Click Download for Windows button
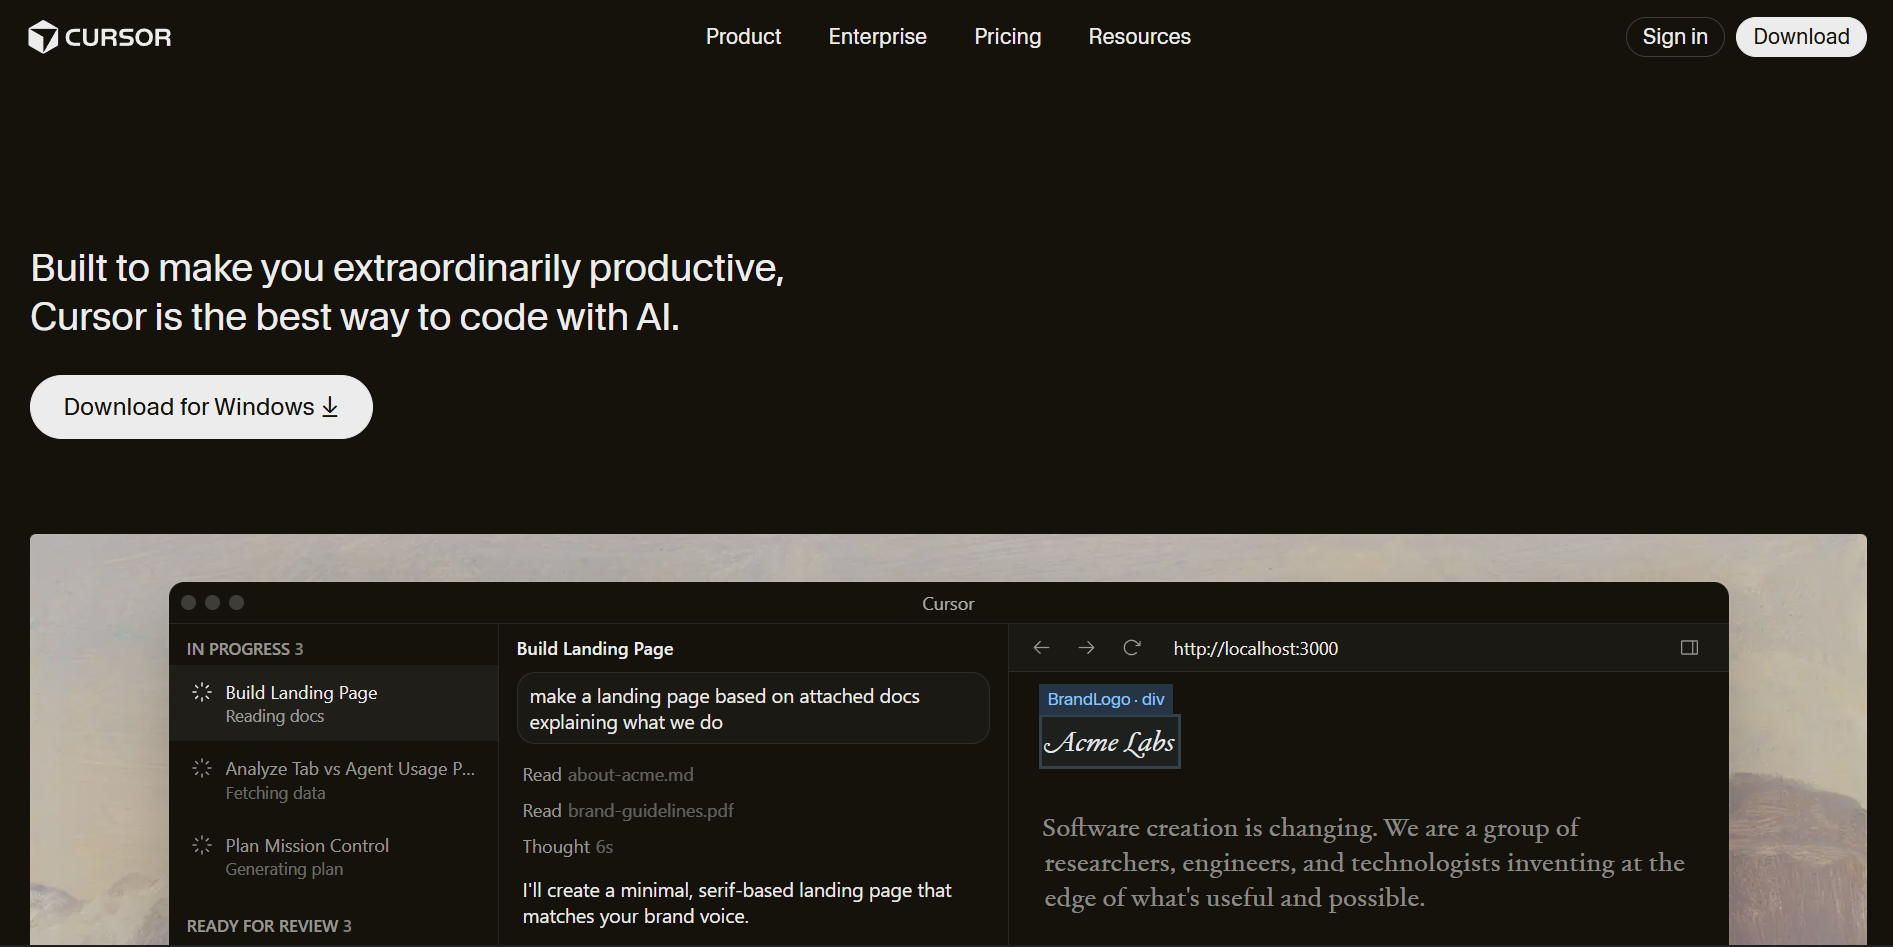Viewport: 1893px width, 947px height. (201, 407)
